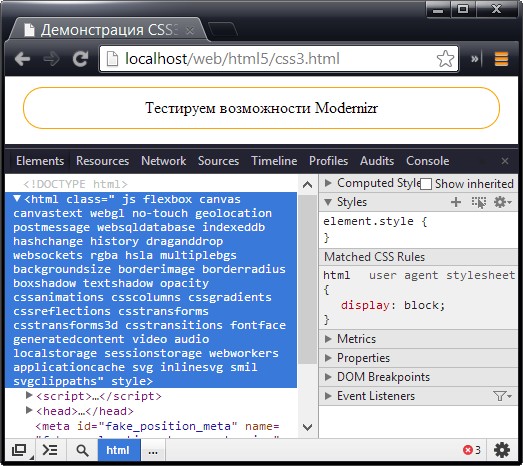
Task: Open the Profiles tab
Action: [x=329, y=161]
